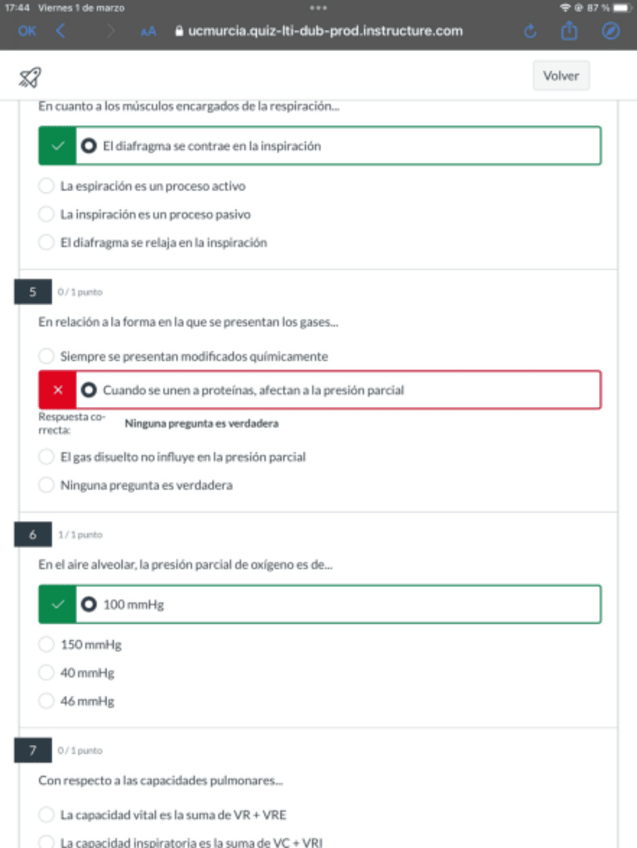Go forward with the browser forward arrow
637x848 pixels.
(108, 31)
